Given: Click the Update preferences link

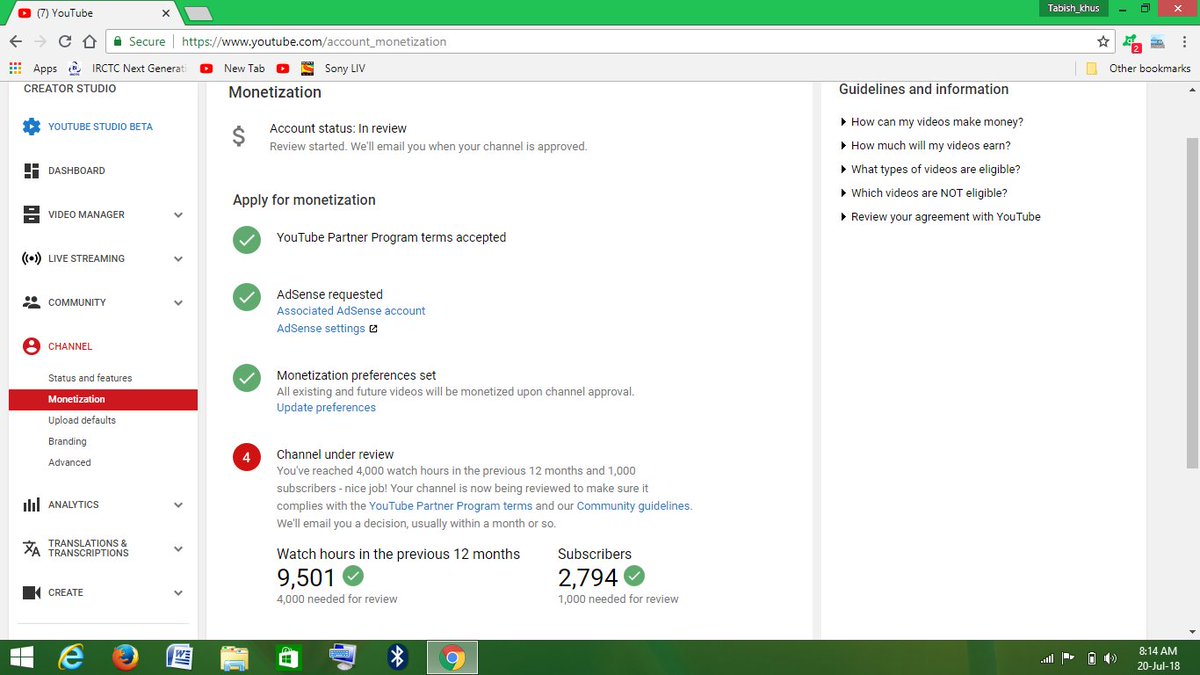Looking at the screenshot, I should pyautogui.click(x=326, y=408).
